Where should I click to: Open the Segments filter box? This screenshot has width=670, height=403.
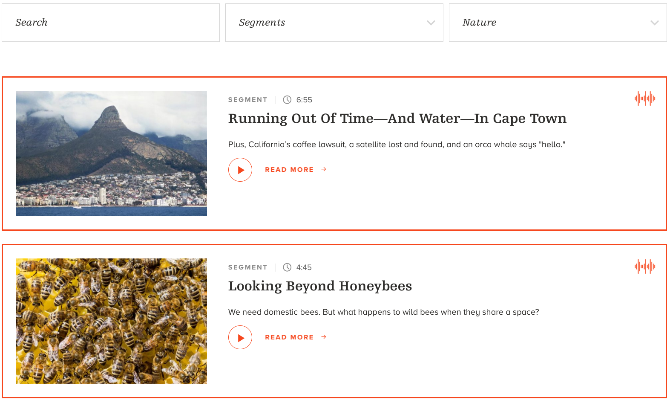tap(334, 23)
